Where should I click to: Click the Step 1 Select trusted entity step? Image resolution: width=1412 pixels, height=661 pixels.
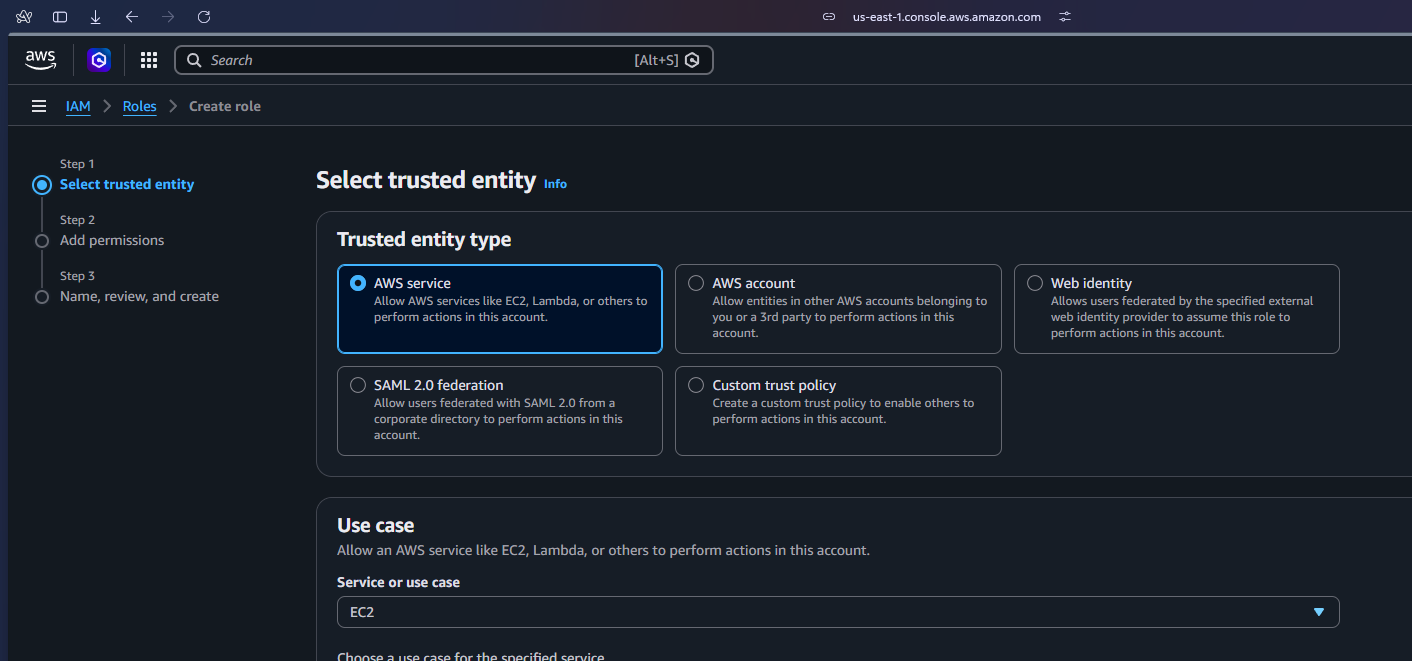click(x=127, y=184)
